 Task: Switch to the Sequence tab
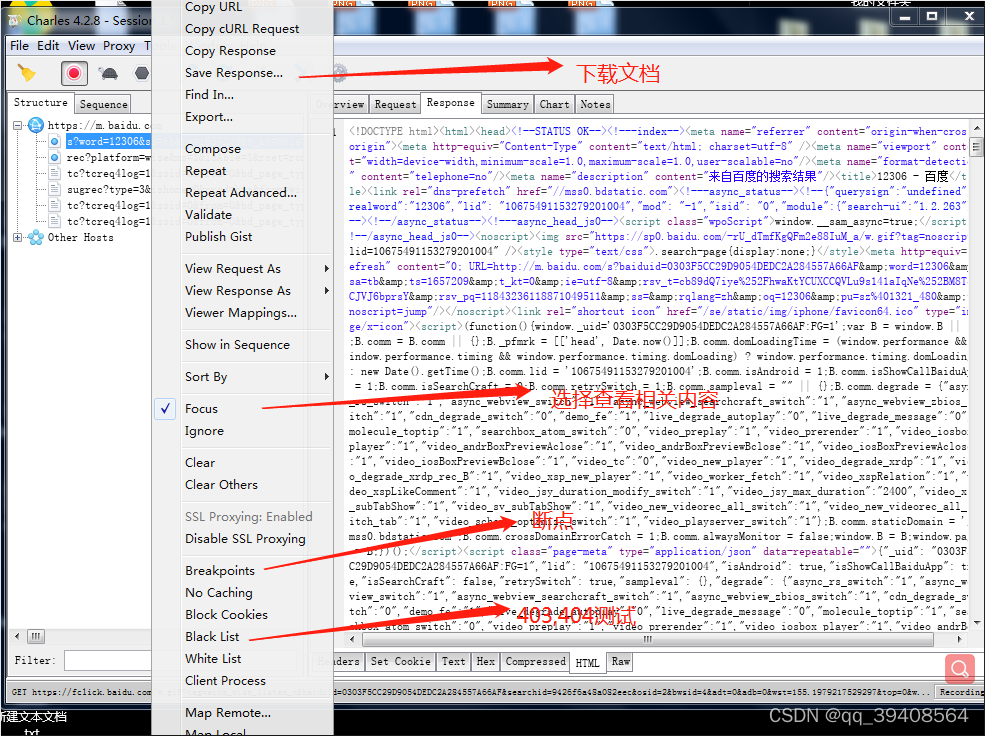pos(103,104)
